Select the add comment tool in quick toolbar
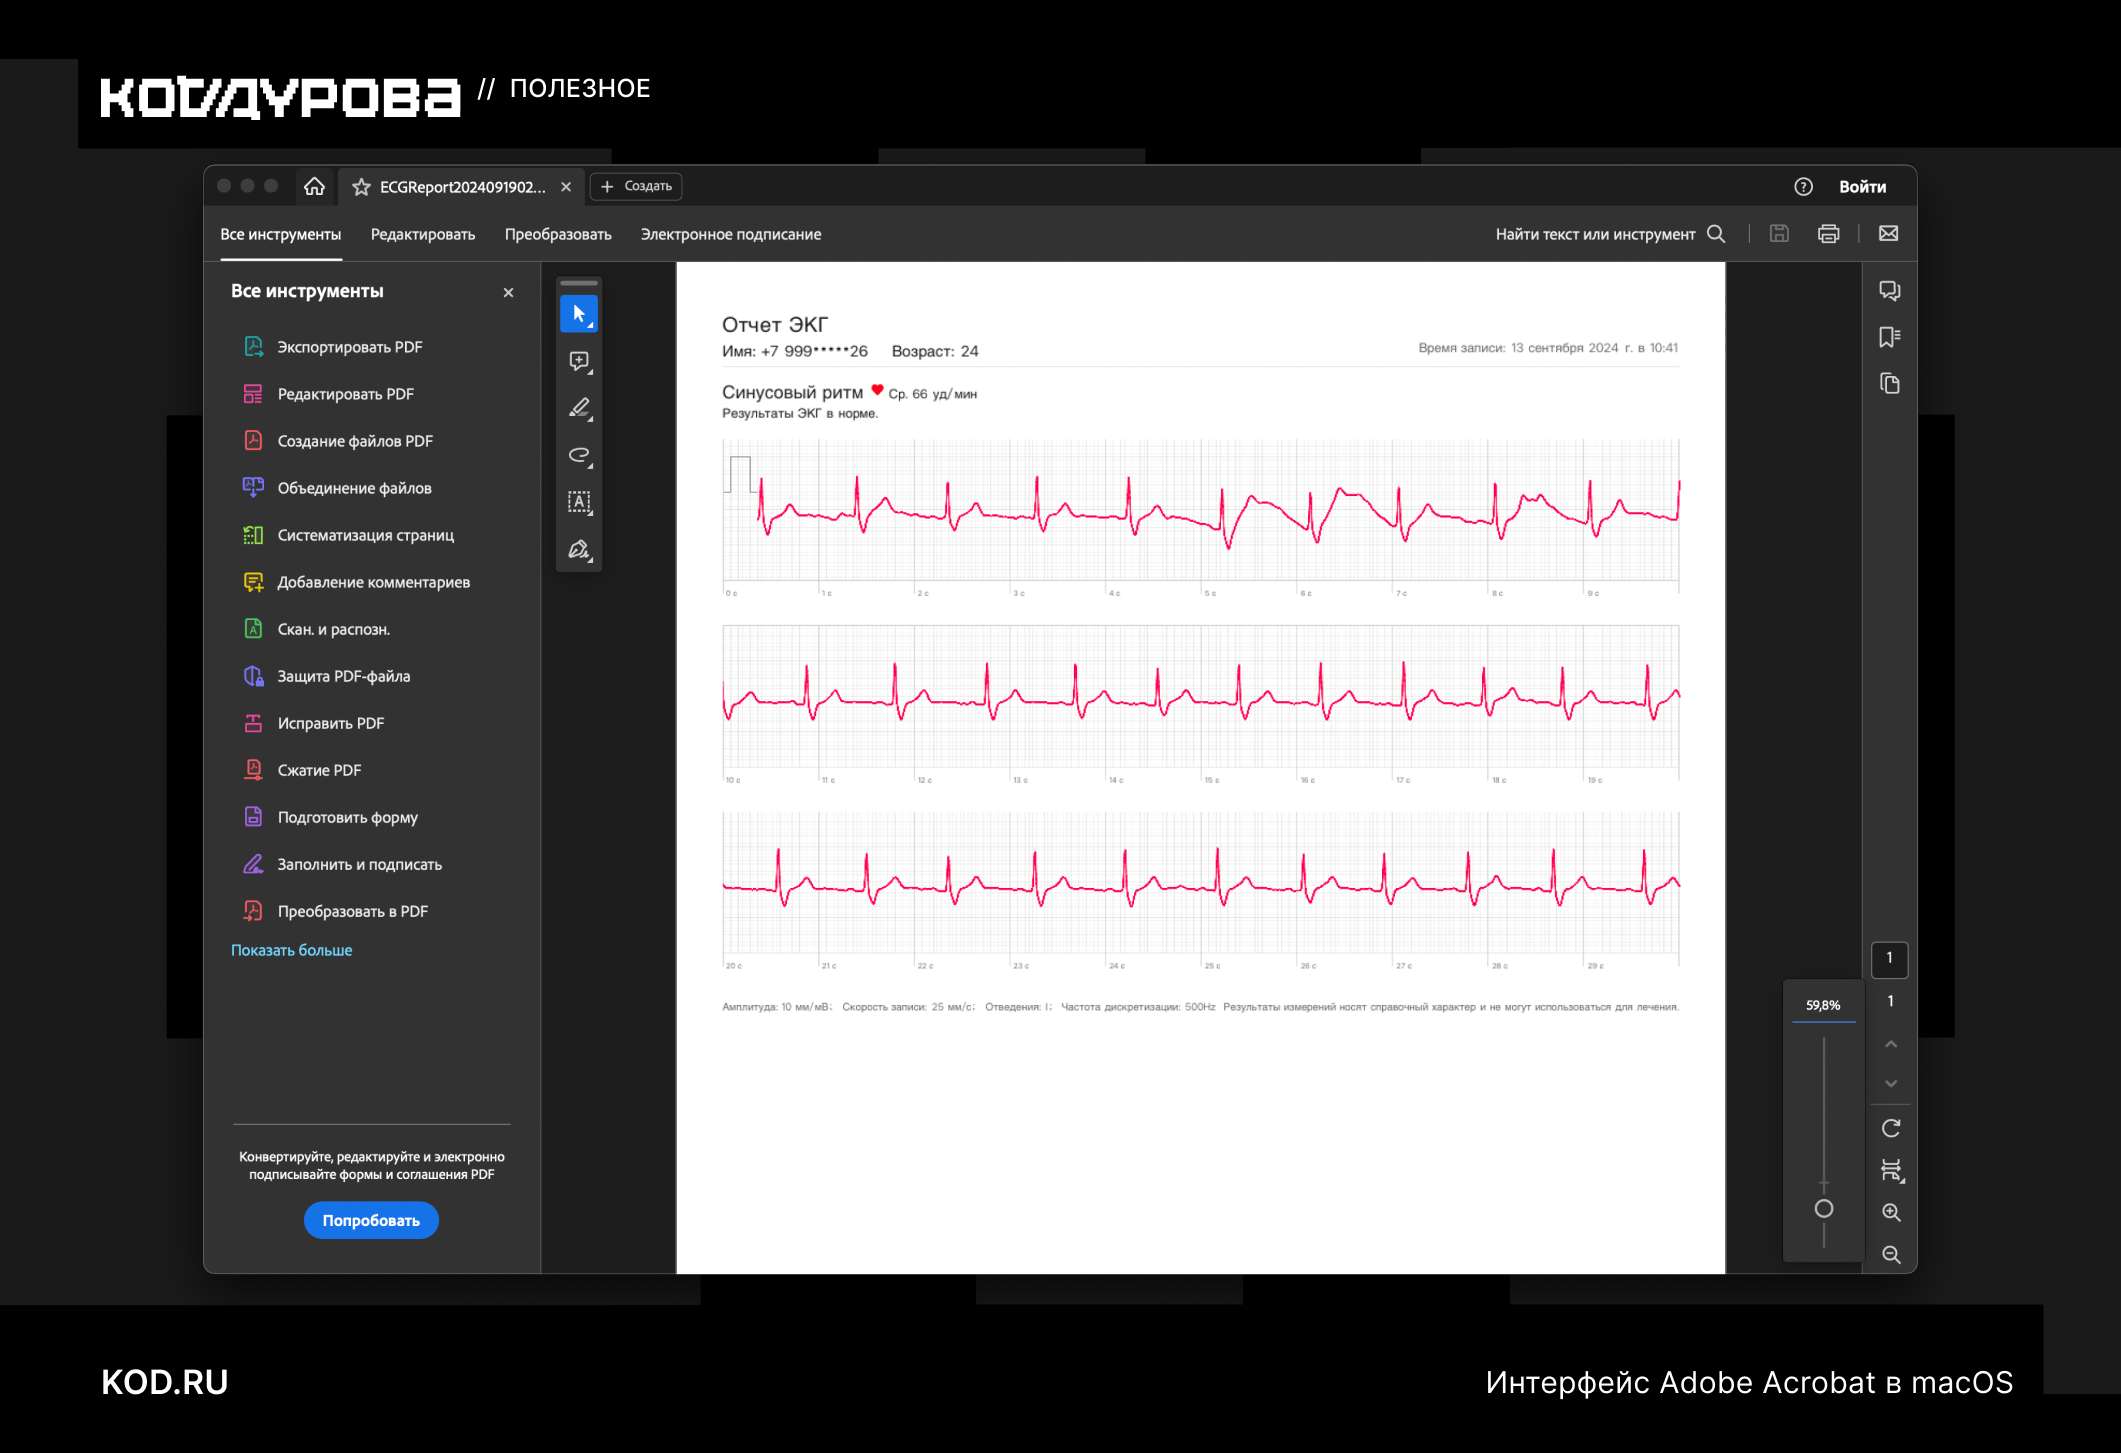The width and height of the screenshot is (2121, 1453). coord(579,361)
